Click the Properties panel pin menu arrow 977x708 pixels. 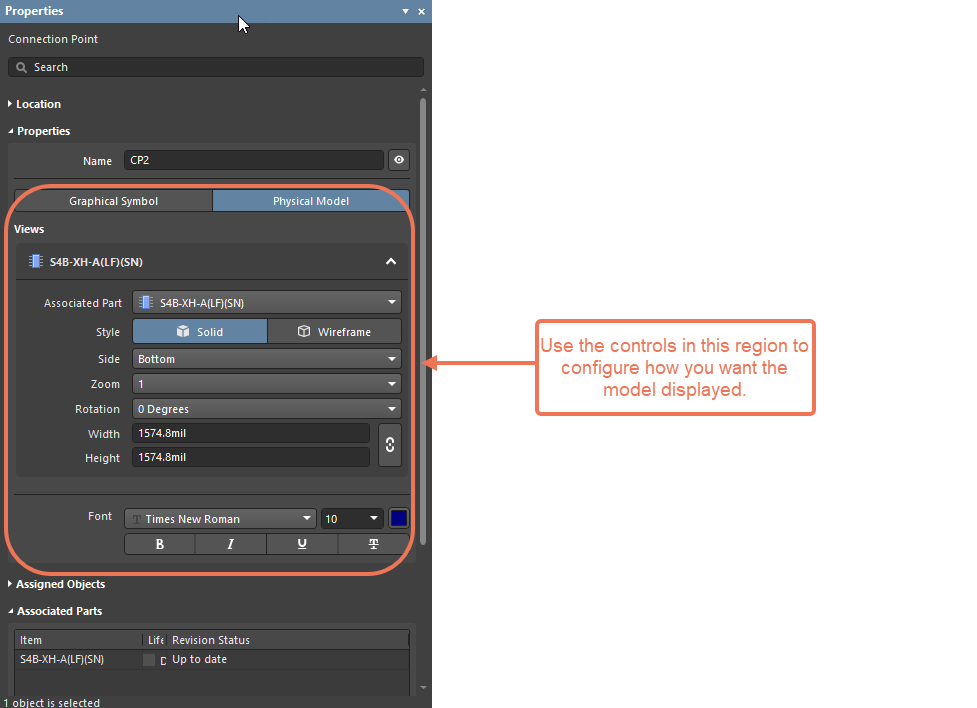[405, 11]
